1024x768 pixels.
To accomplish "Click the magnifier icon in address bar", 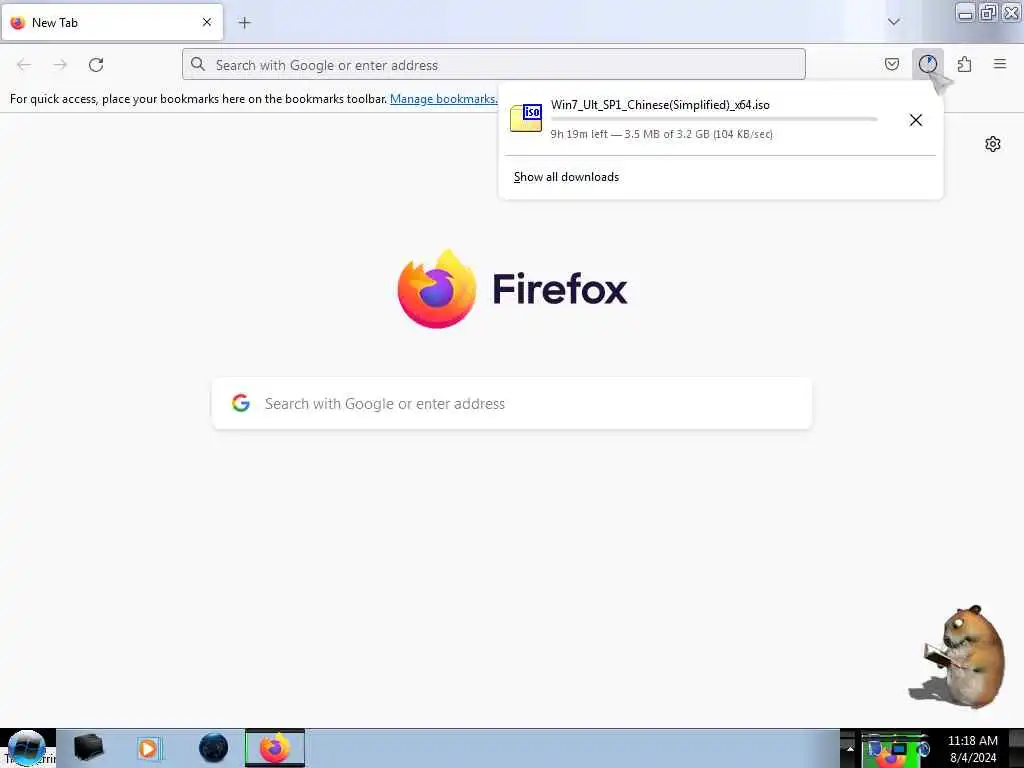I will coord(198,64).
